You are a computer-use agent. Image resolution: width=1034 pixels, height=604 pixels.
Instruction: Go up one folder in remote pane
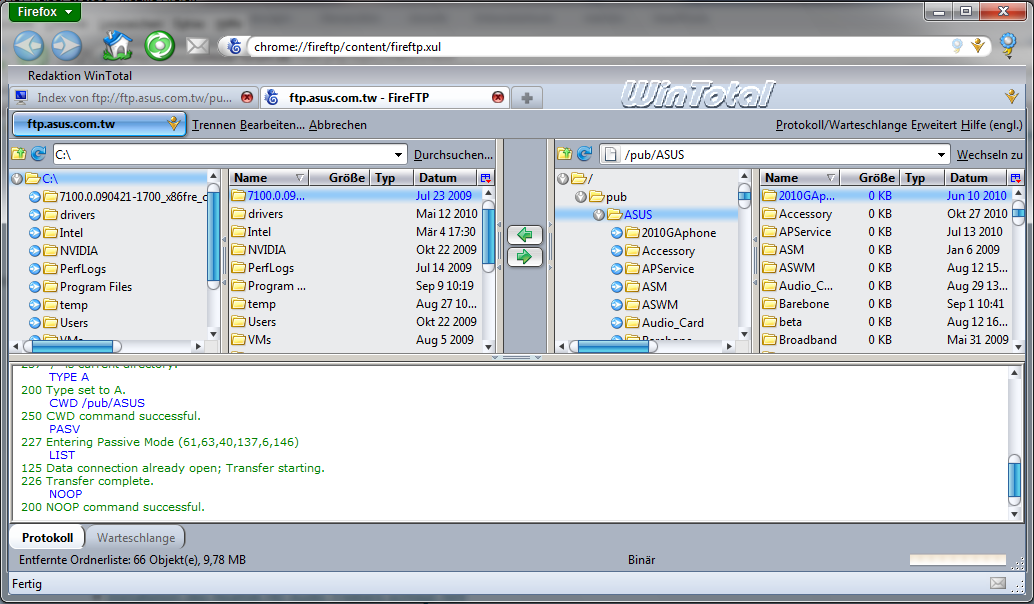click(564, 154)
